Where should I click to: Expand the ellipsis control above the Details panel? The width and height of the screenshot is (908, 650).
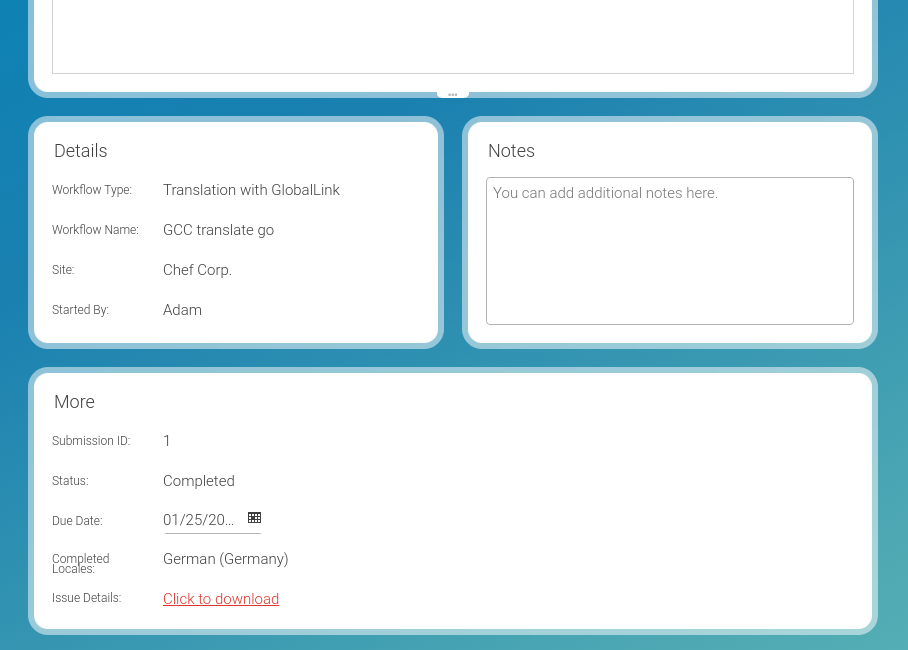coord(452,91)
